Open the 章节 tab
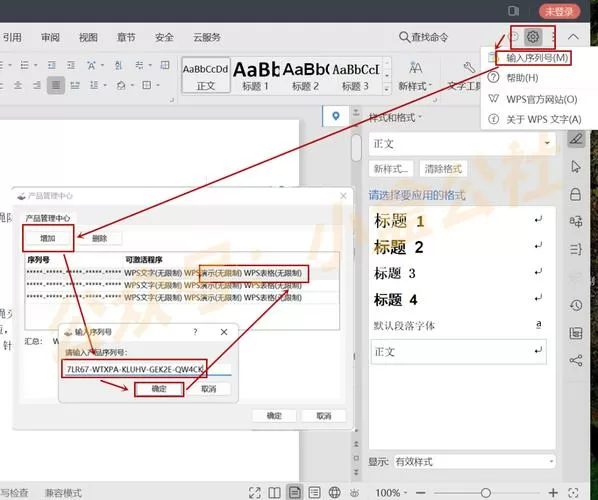This screenshot has width=598, height=500. point(126,37)
